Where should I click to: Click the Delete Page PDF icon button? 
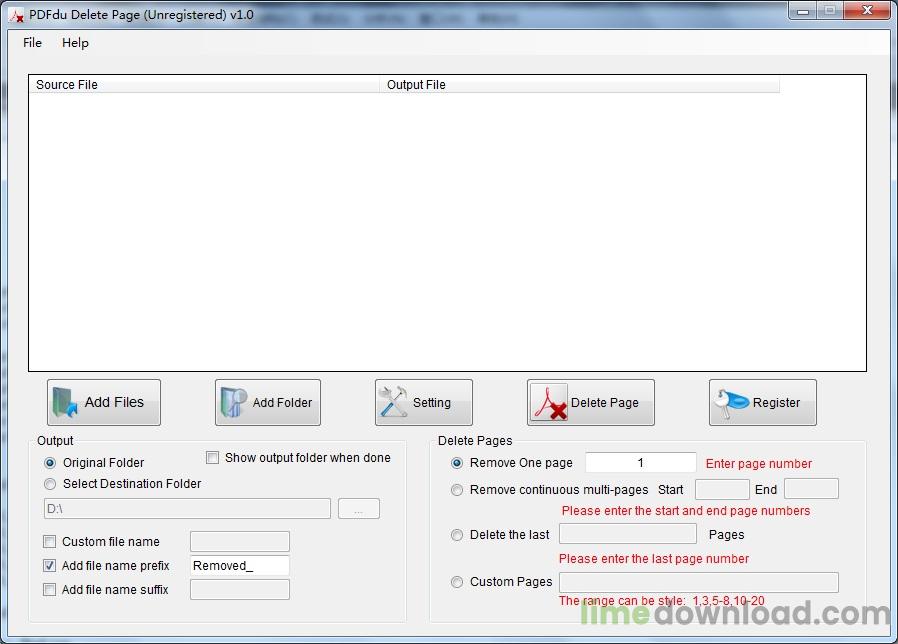[590, 402]
